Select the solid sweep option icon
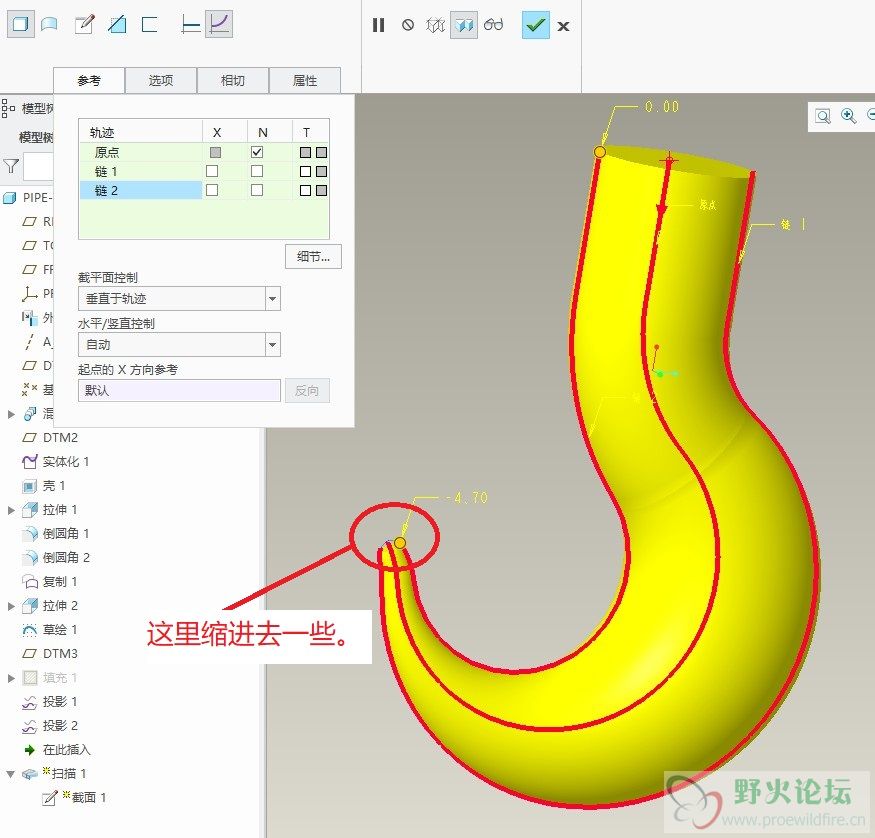The image size is (875, 838). [x=21, y=25]
